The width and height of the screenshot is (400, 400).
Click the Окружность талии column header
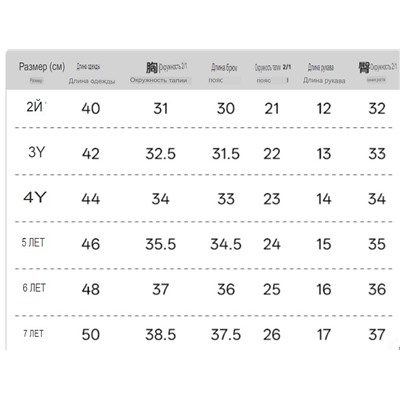159,80
